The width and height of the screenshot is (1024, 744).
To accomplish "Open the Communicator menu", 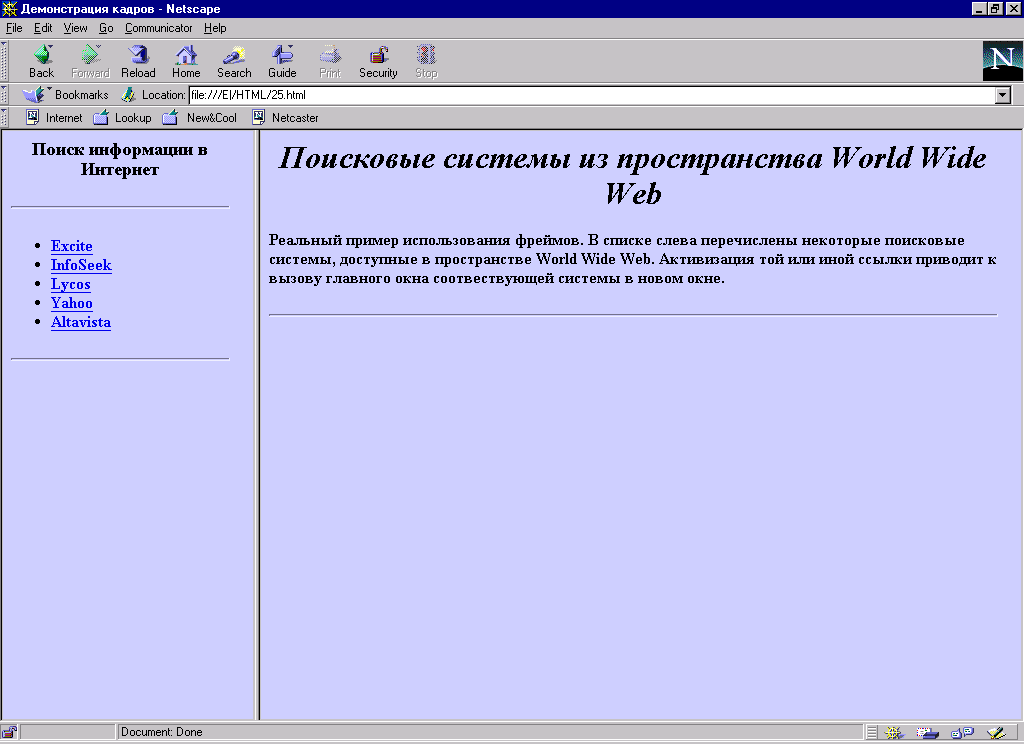I will (x=159, y=28).
